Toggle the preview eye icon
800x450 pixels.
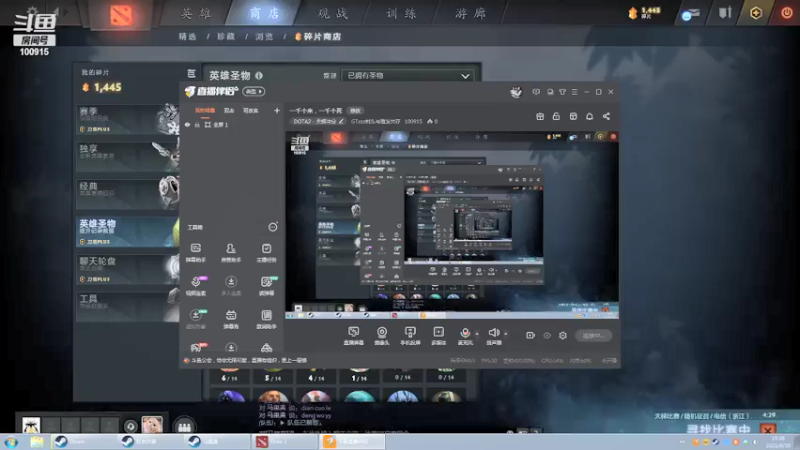(547, 335)
